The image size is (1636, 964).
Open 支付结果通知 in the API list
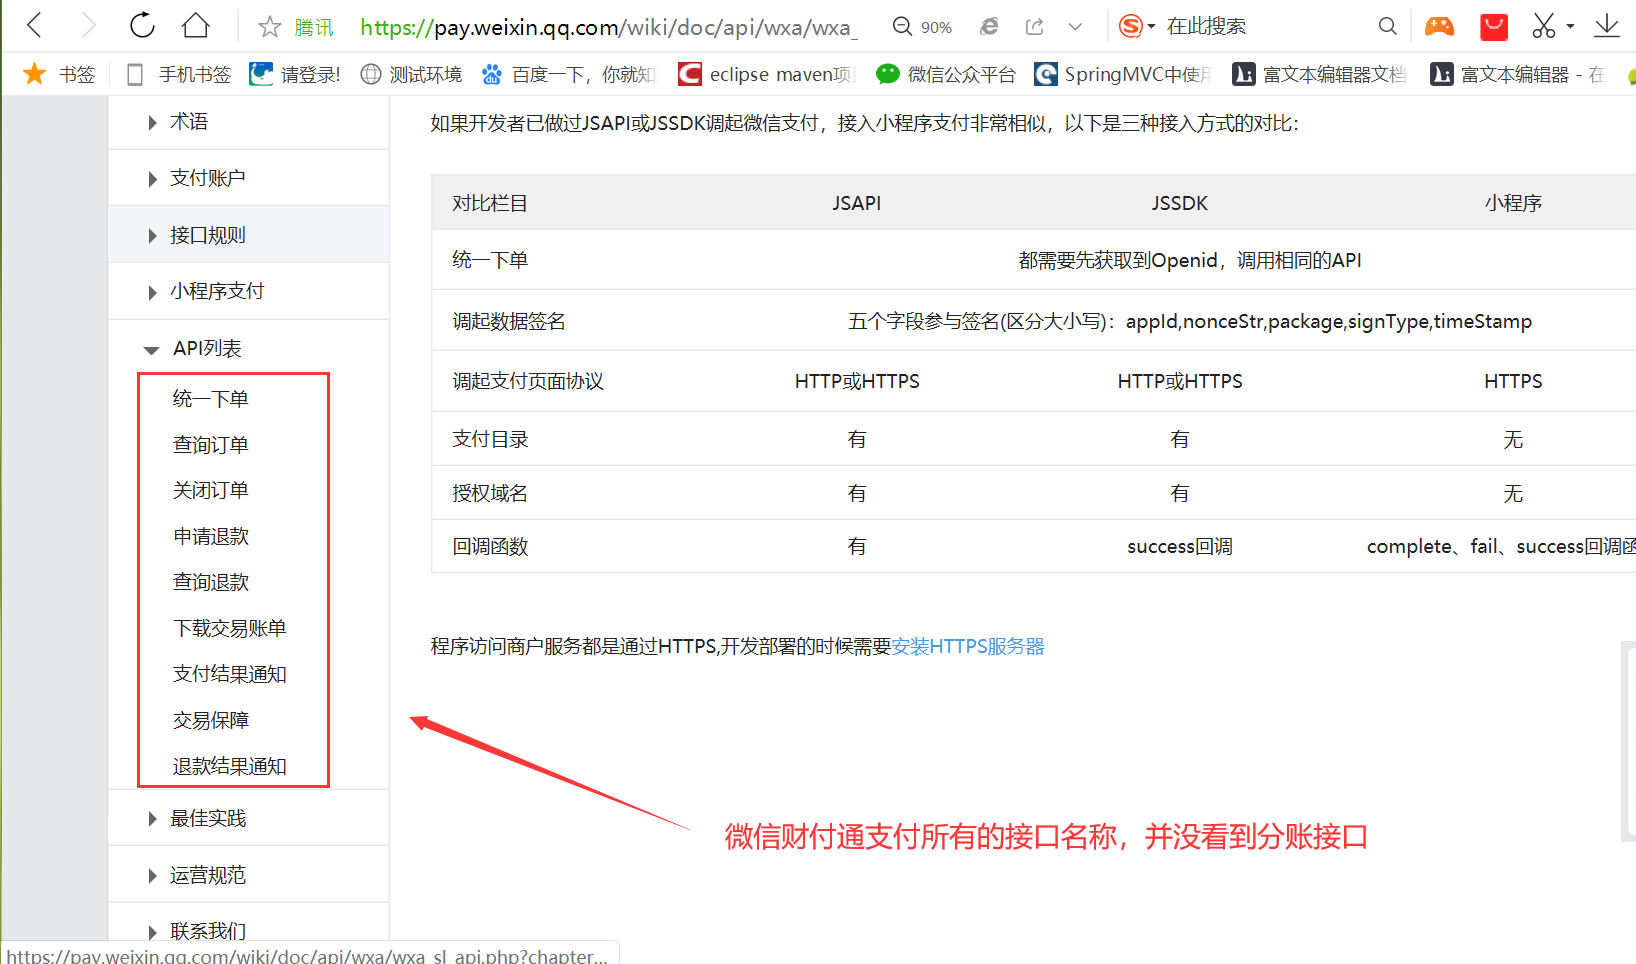click(x=229, y=675)
